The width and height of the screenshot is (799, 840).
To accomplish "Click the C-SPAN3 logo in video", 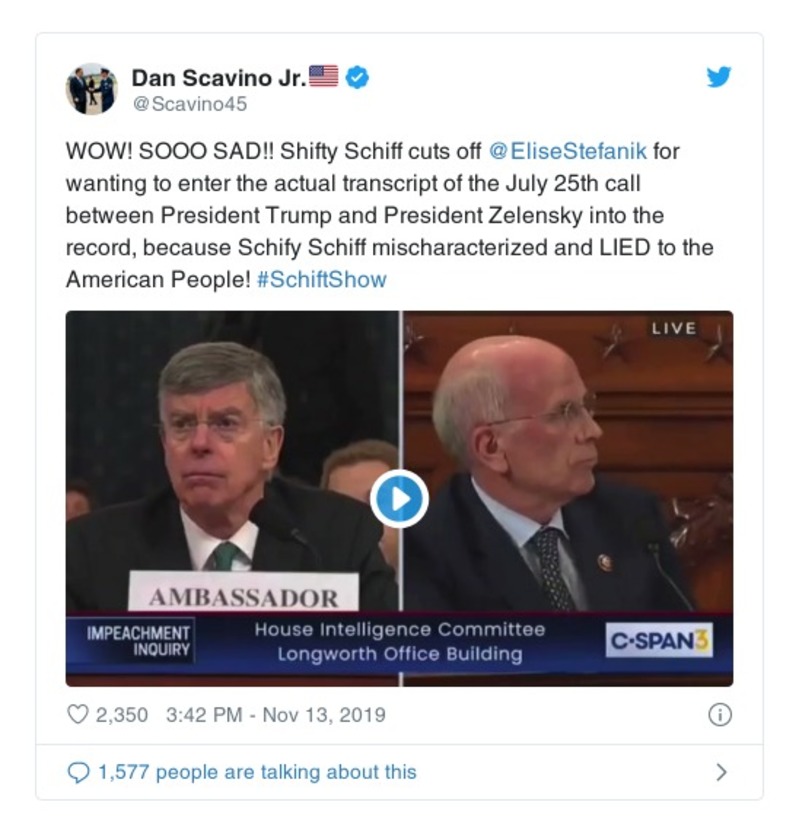I will click(x=659, y=640).
